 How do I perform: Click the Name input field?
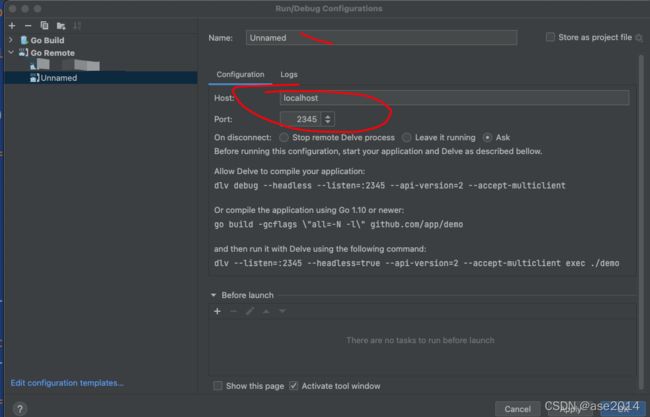click(x=381, y=38)
